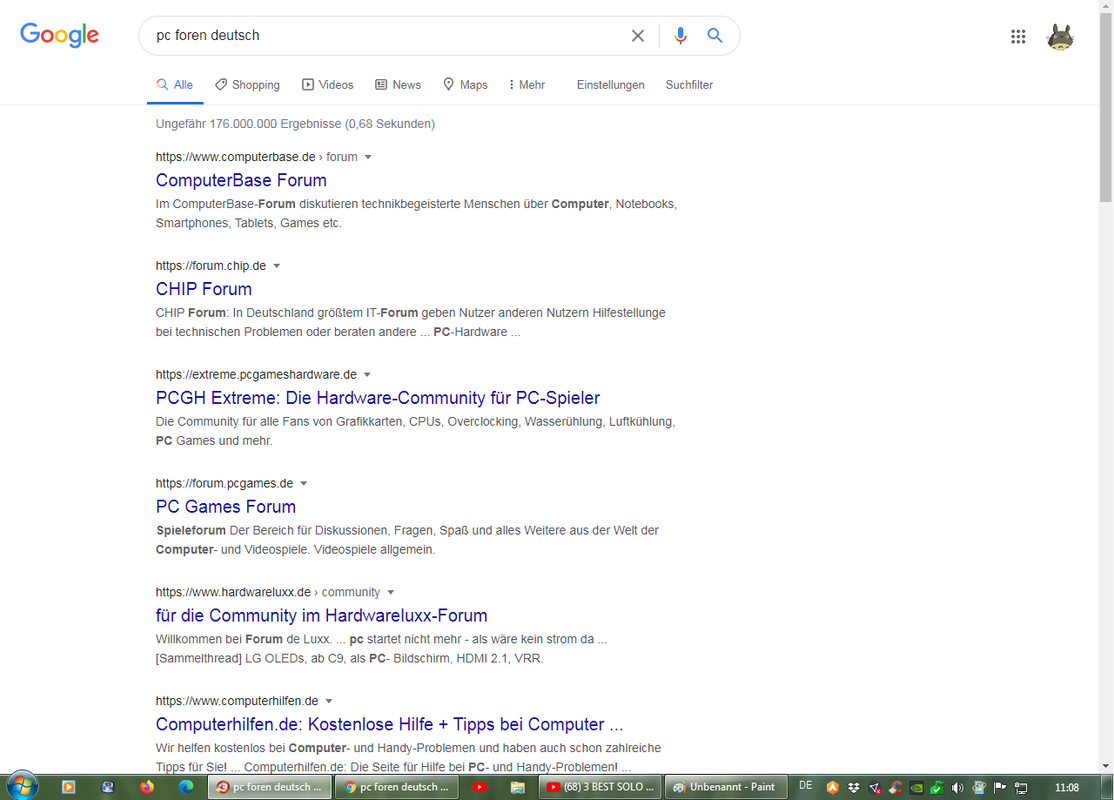Screen dimensions: 1114x800
Task: Switch to the Shopping tab
Action: [247, 85]
